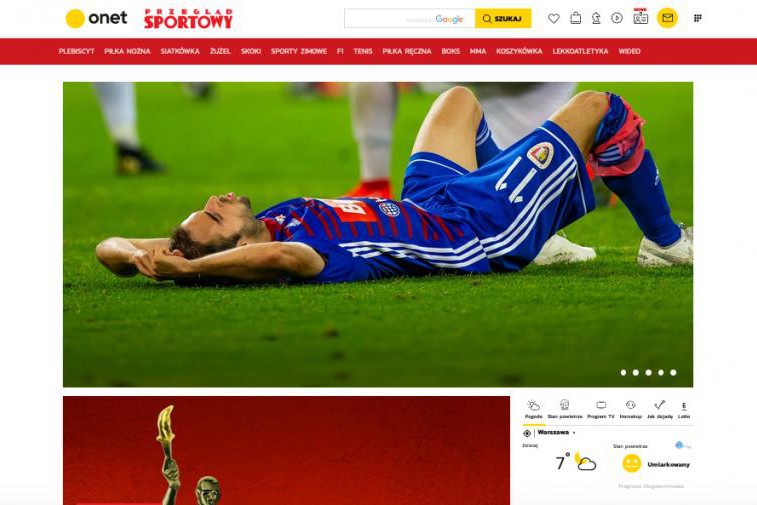
Task: Open the Sporty zimowe menu item
Action: pyautogui.click(x=299, y=51)
